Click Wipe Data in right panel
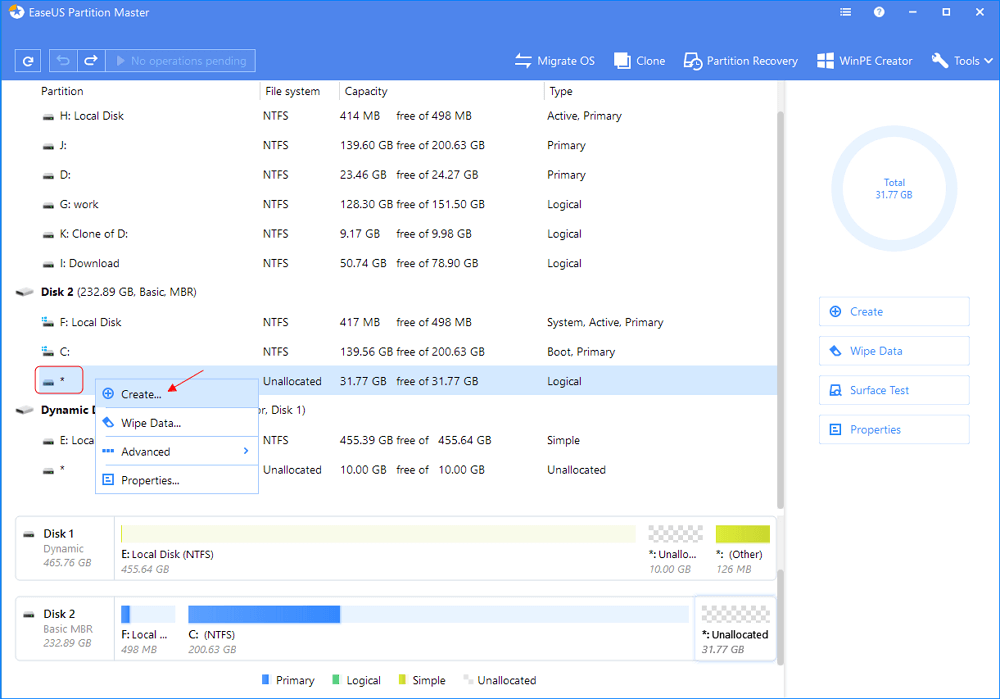Screen dimensions: 1000x699 click(x=894, y=351)
